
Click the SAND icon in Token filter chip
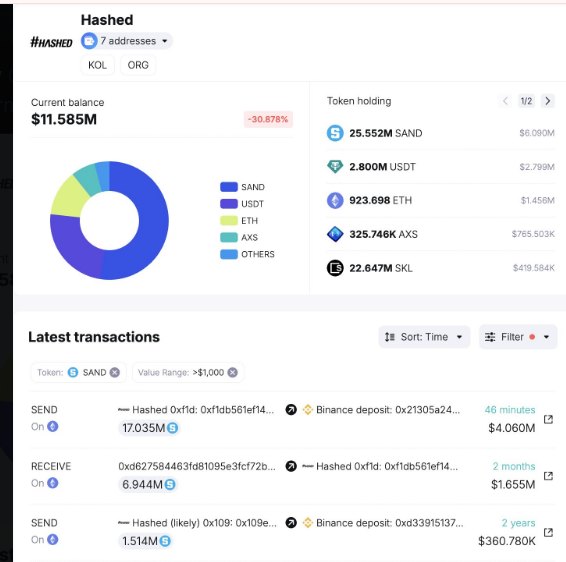click(73, 372)
